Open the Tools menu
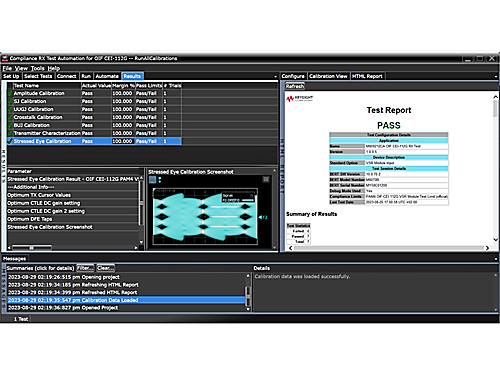Viewport: 500px width, 375px height. [38, 68]
